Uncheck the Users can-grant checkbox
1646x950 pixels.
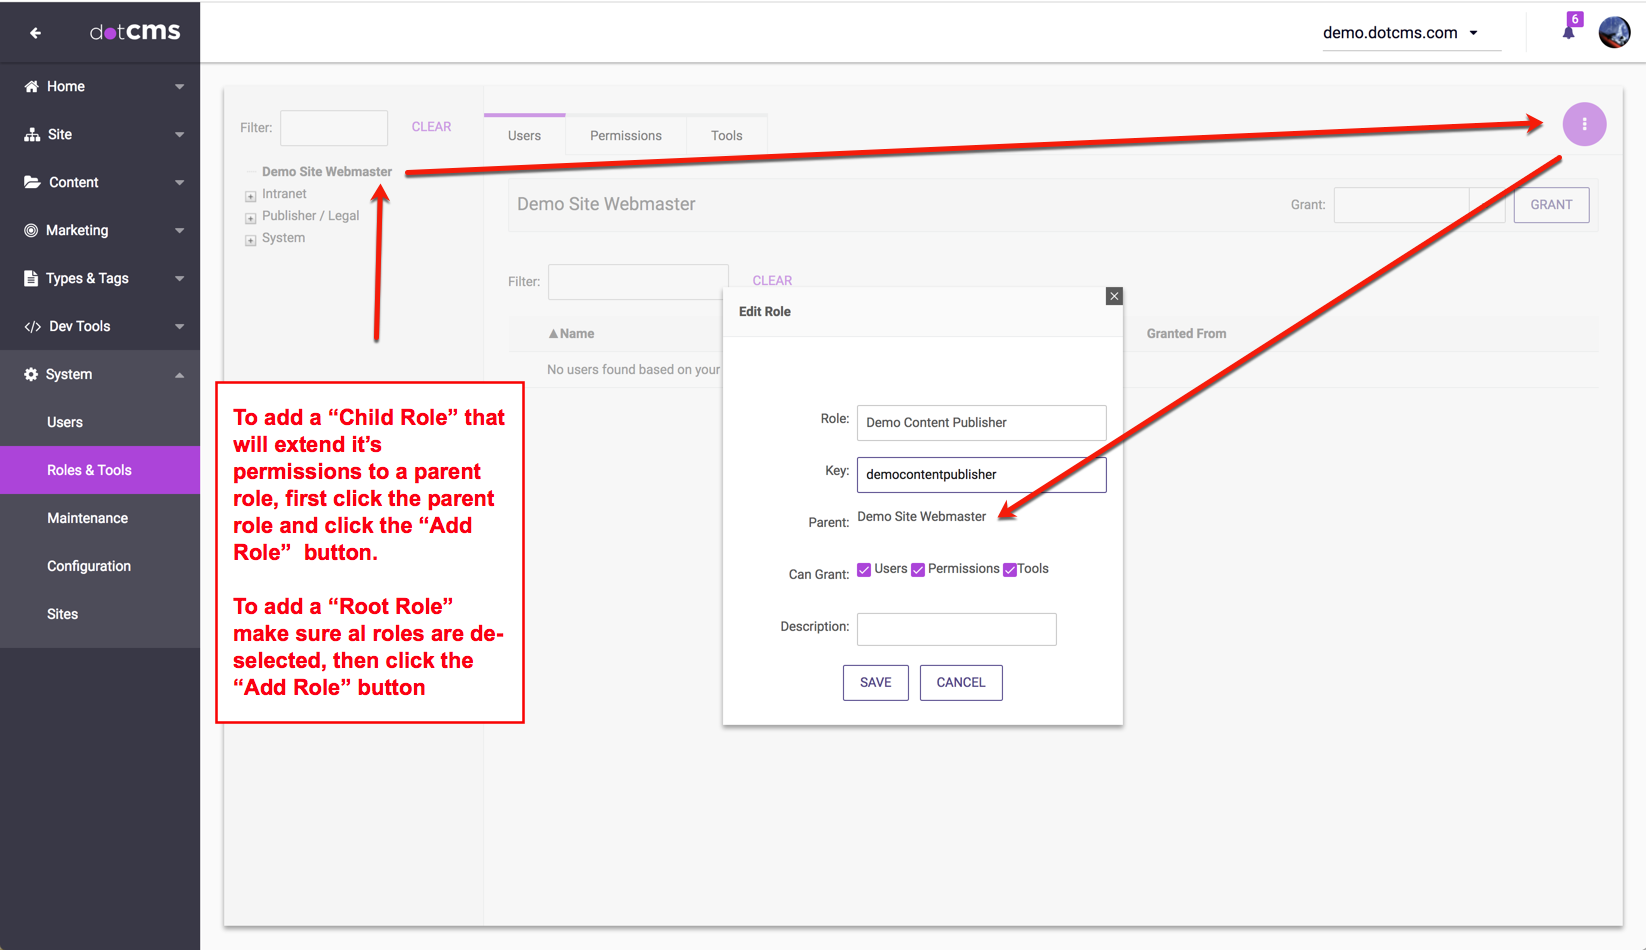(x=864, y=570)
